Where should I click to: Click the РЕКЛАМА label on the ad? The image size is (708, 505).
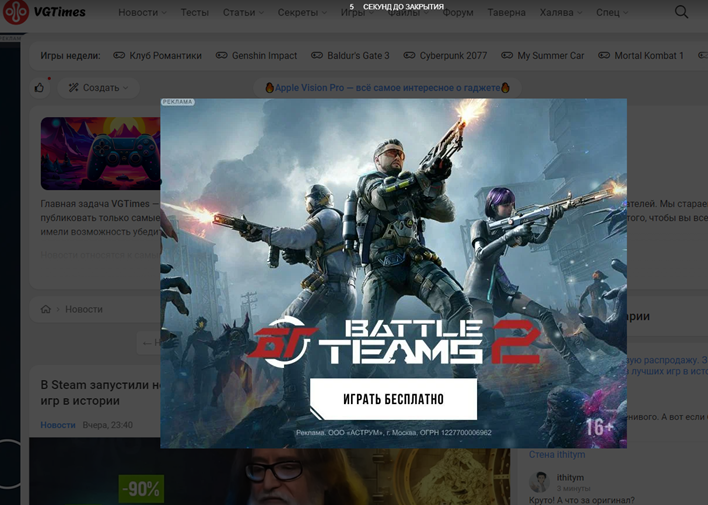click(x=177, y=102)
